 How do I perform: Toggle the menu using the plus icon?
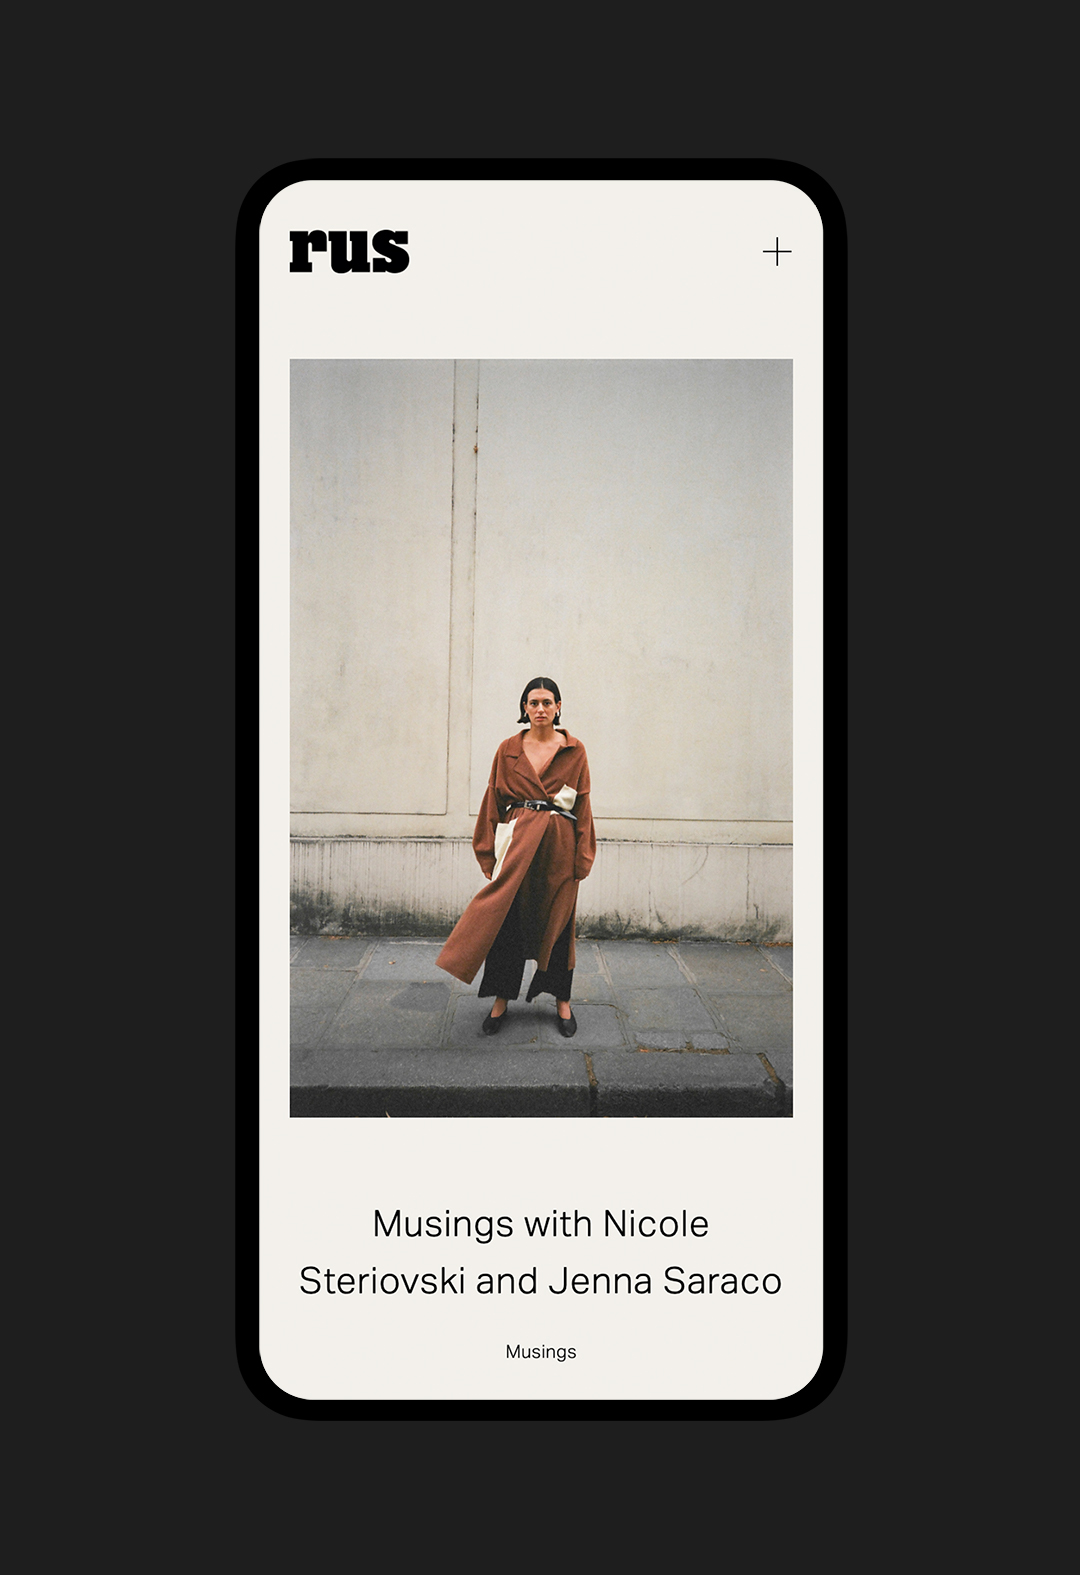(x=777, y=251)
